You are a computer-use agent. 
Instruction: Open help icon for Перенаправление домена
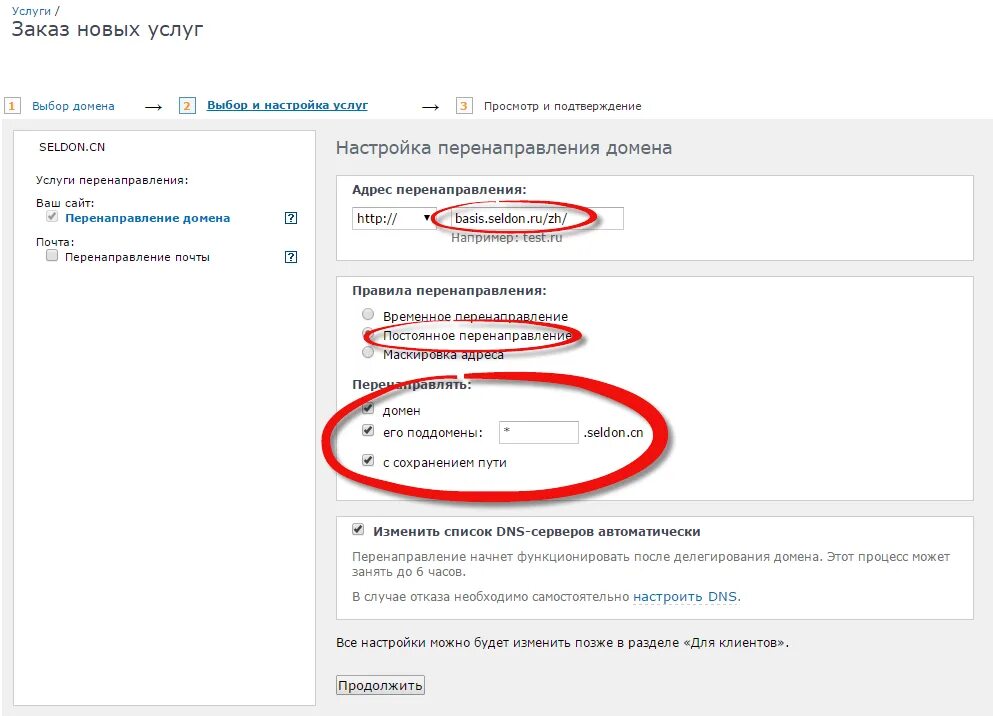pos(291,218)
